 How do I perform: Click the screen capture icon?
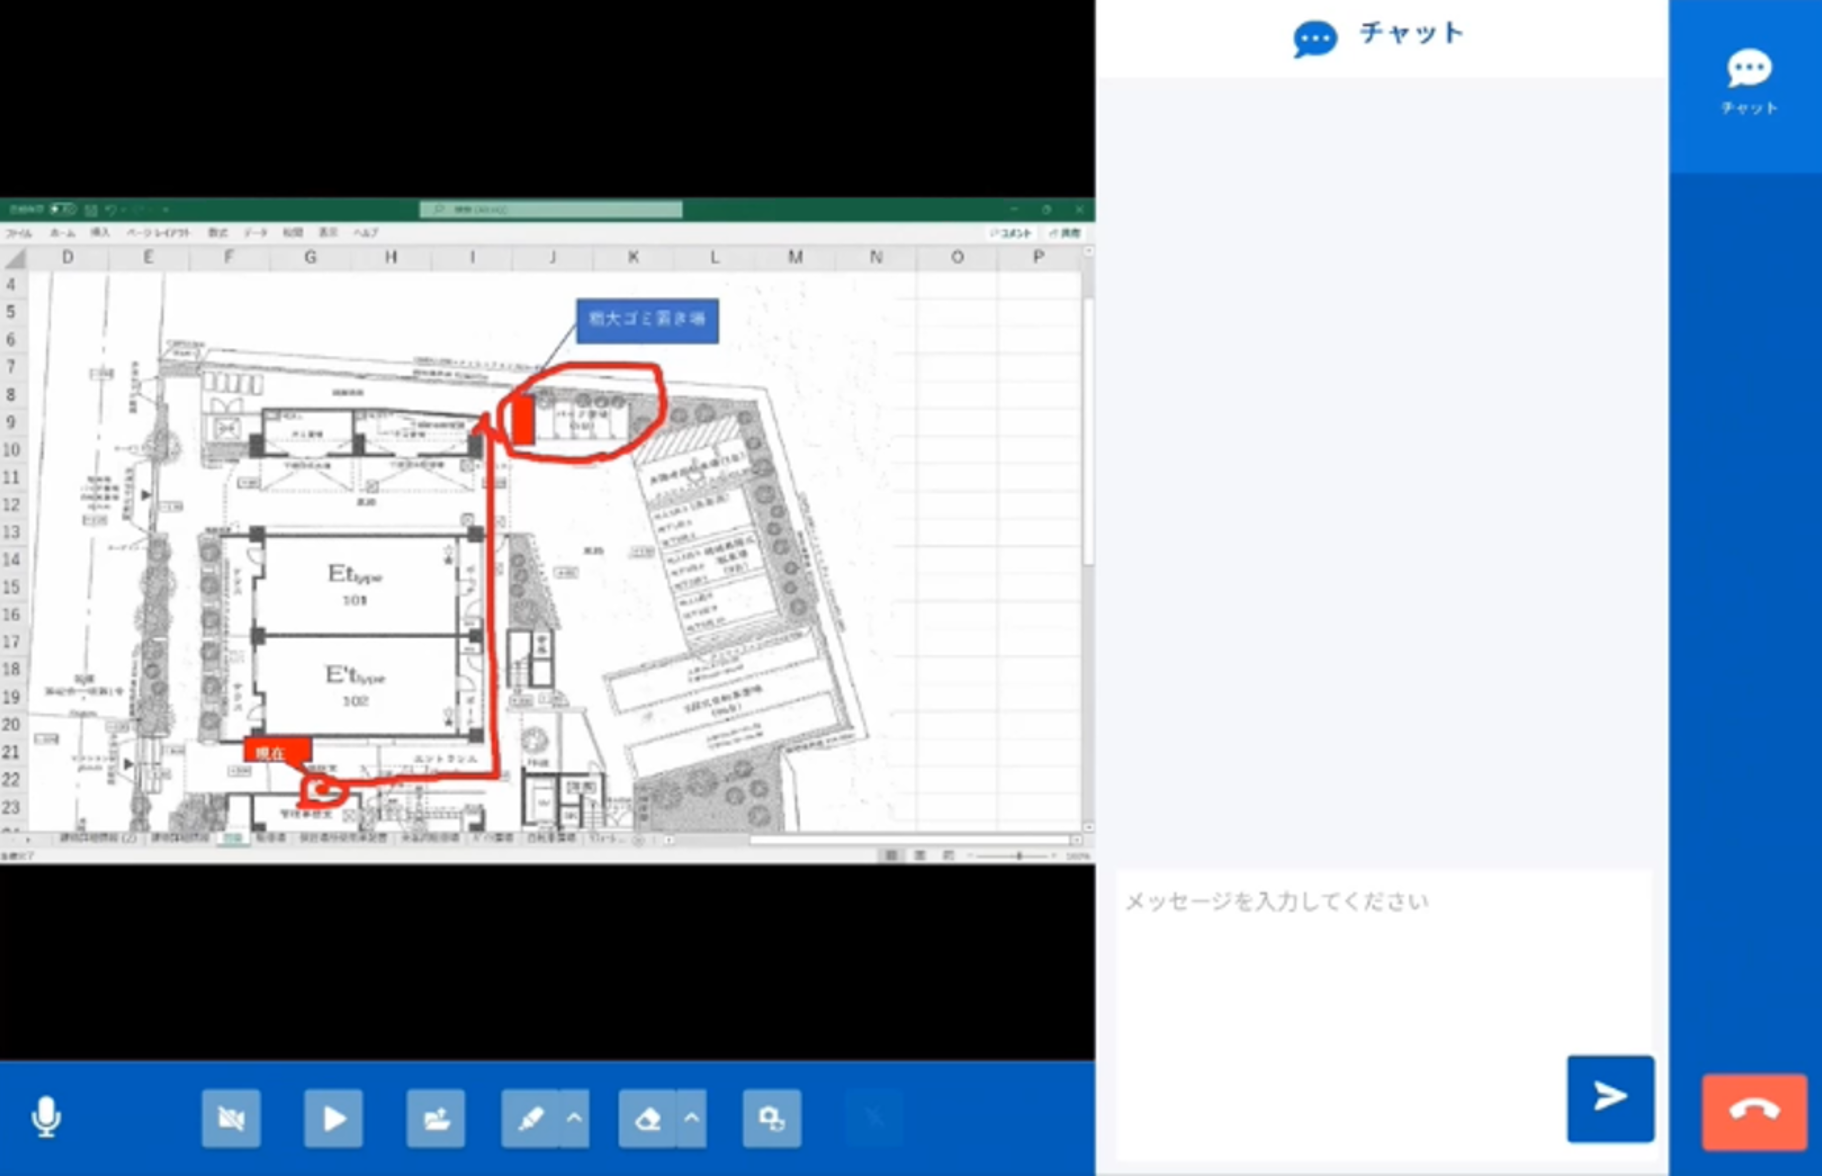tap(771, 1118)
